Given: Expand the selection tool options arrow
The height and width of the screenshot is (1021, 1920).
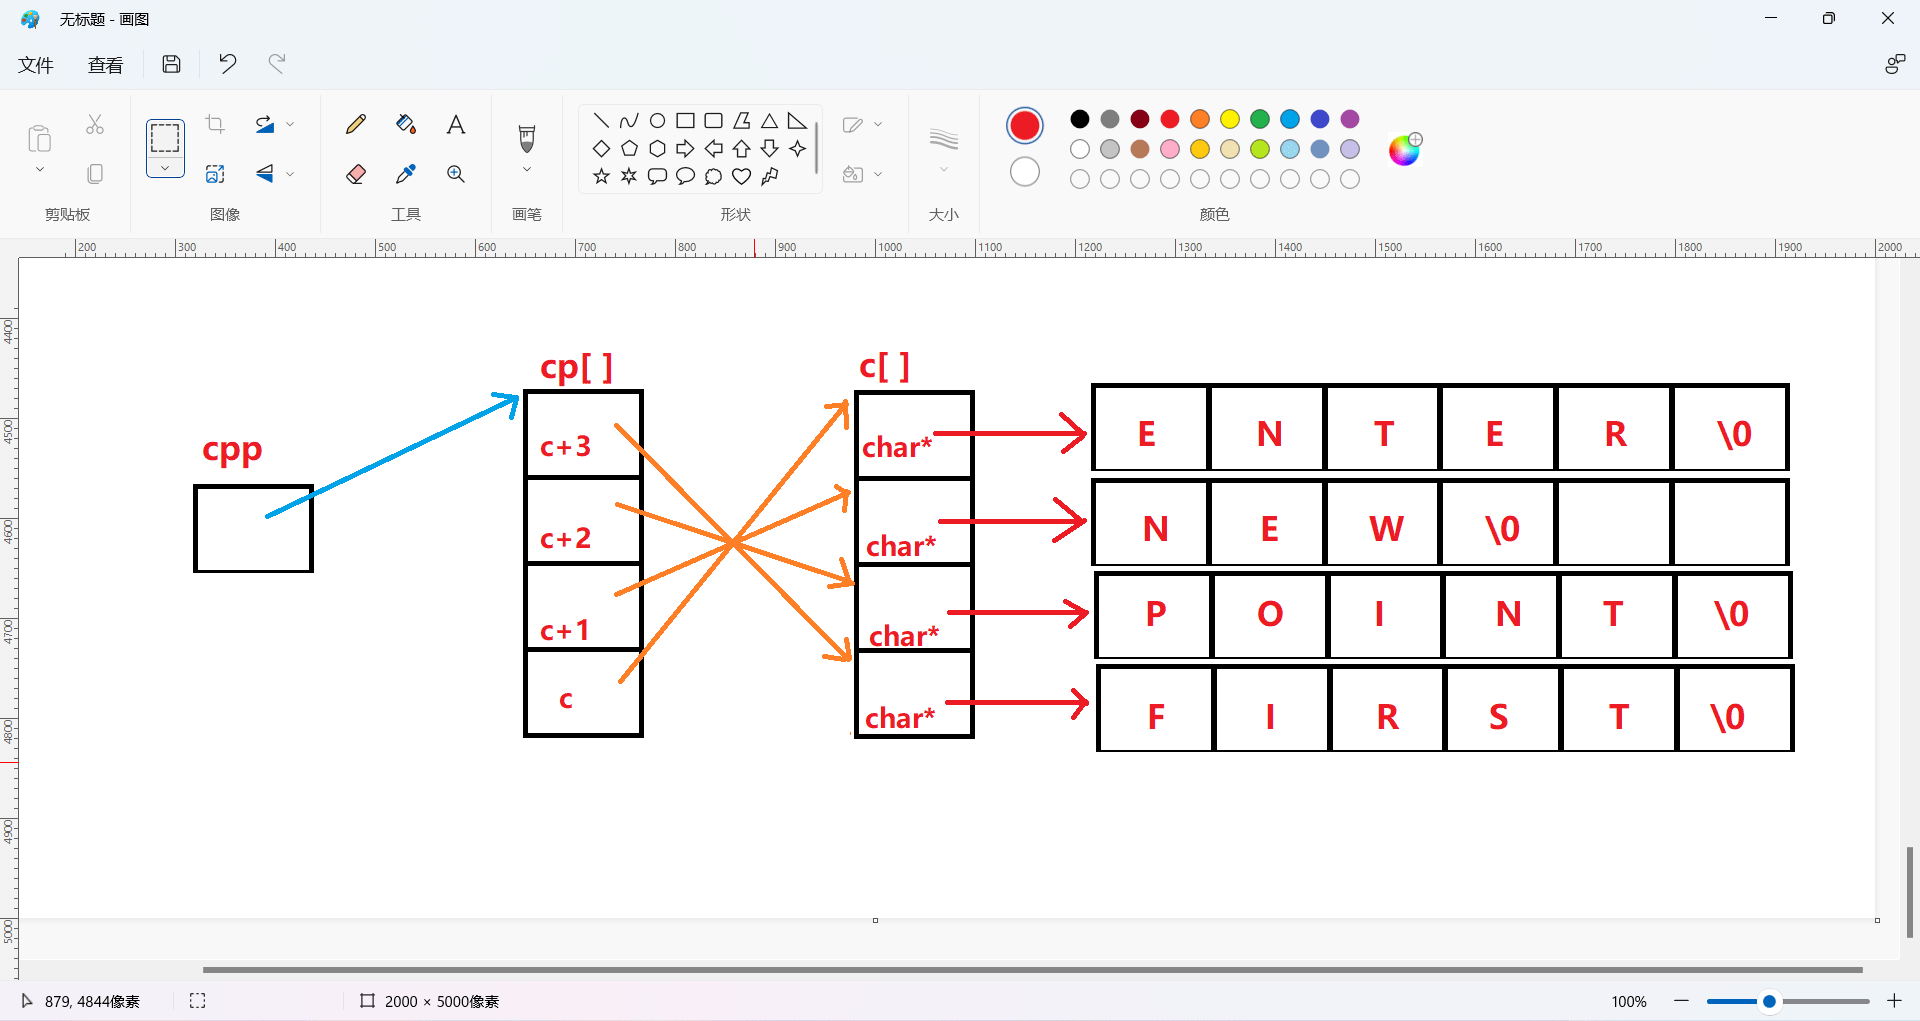Looking at the screenshot, I should [165, 168].
